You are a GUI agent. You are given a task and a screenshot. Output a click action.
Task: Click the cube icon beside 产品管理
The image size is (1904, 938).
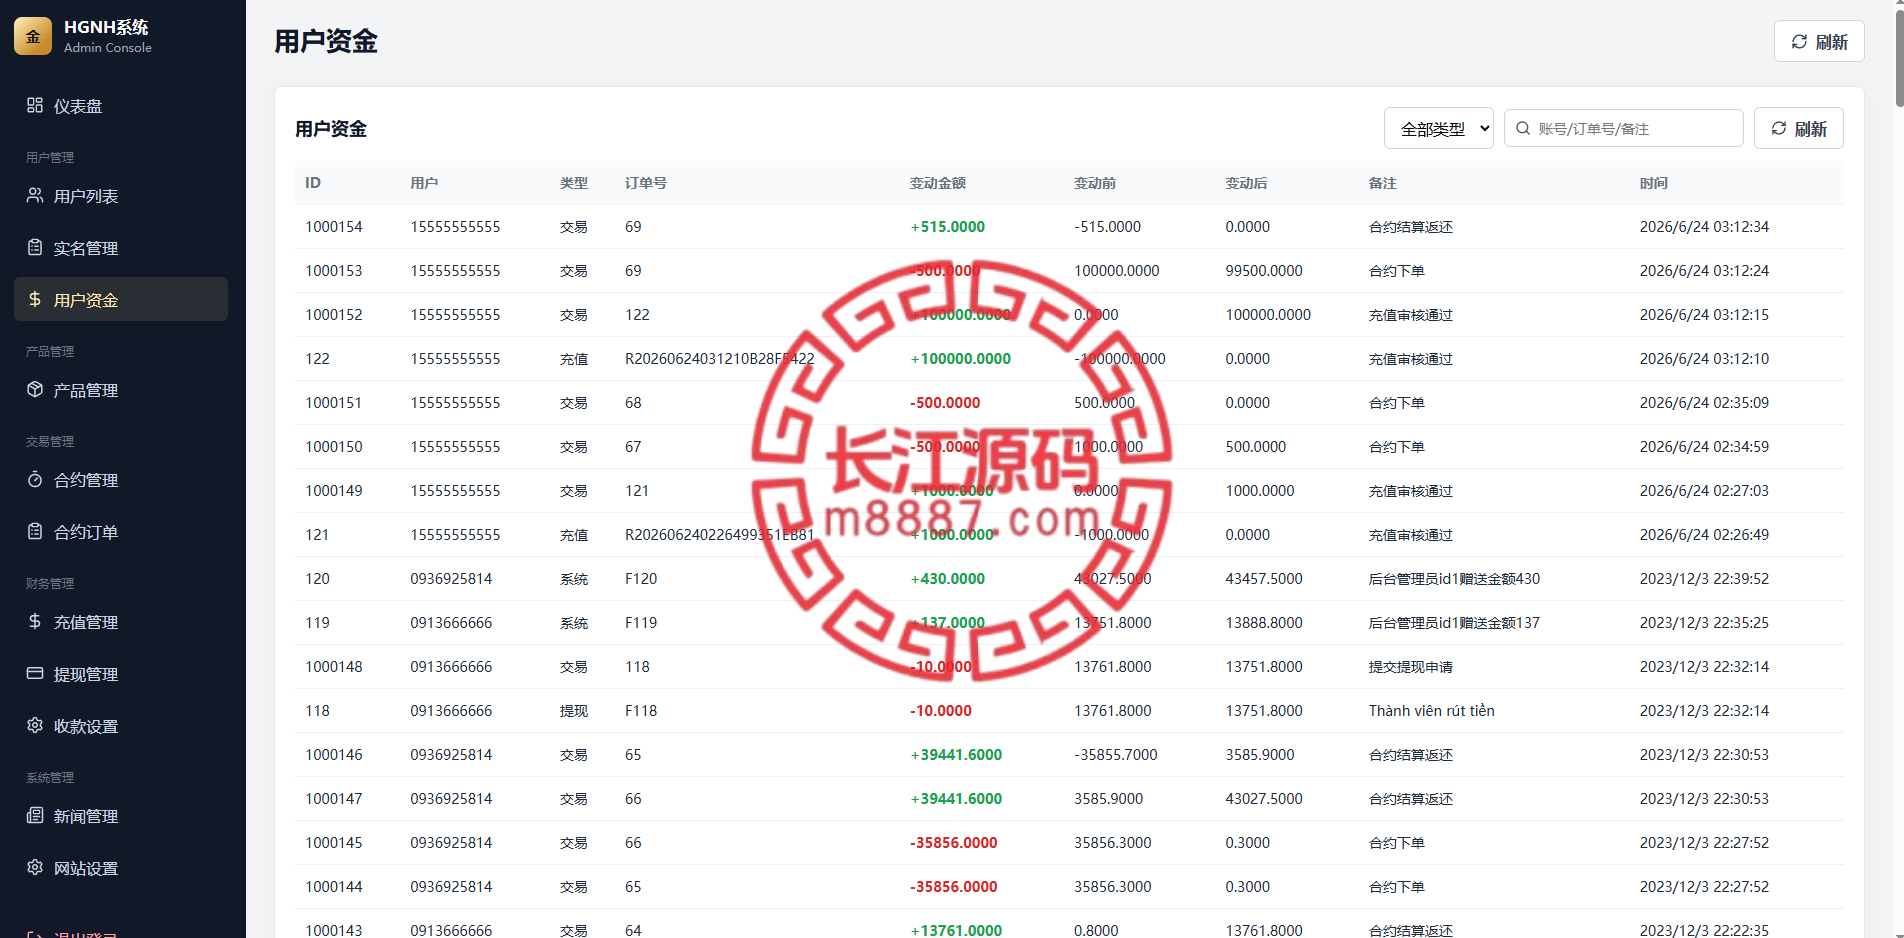click(35, 389)
